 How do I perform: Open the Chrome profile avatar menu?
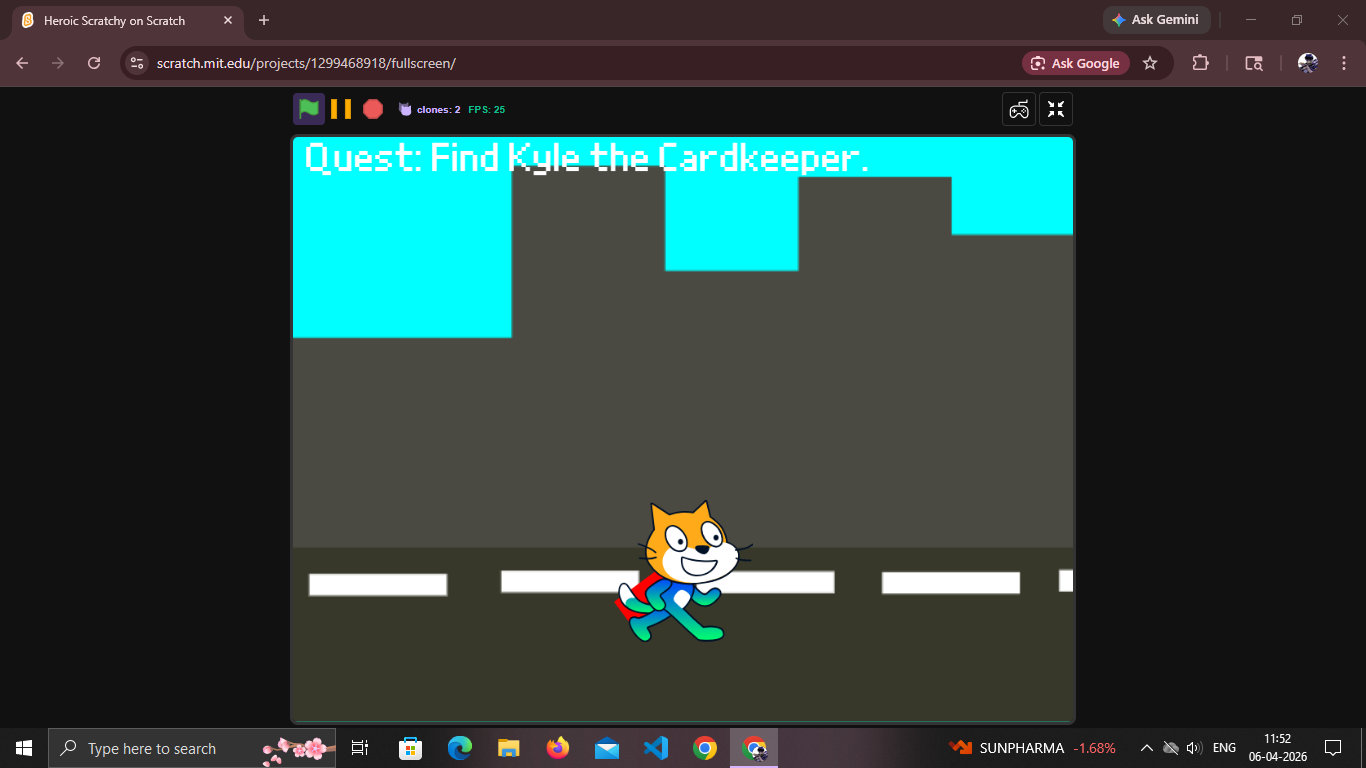pos(1307,63)
